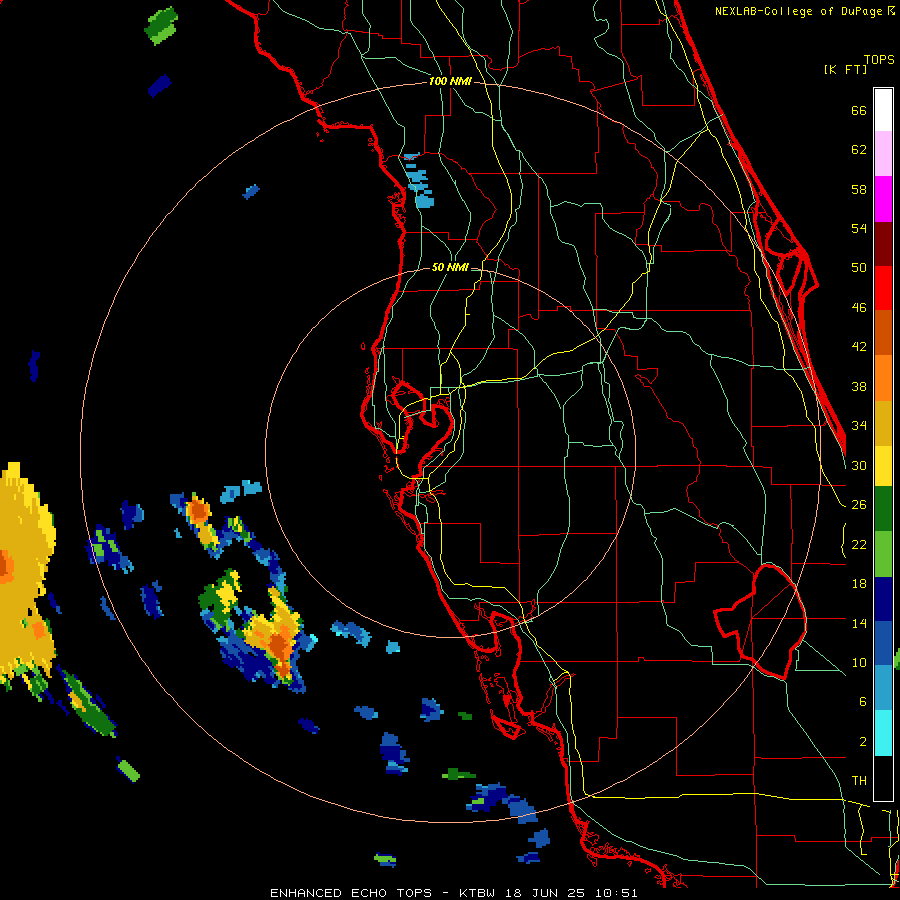The width and height of the screenshot is (900, 900).
Task: Click the 'KTBW' station identifier in caption
Action: pos(476,893)
